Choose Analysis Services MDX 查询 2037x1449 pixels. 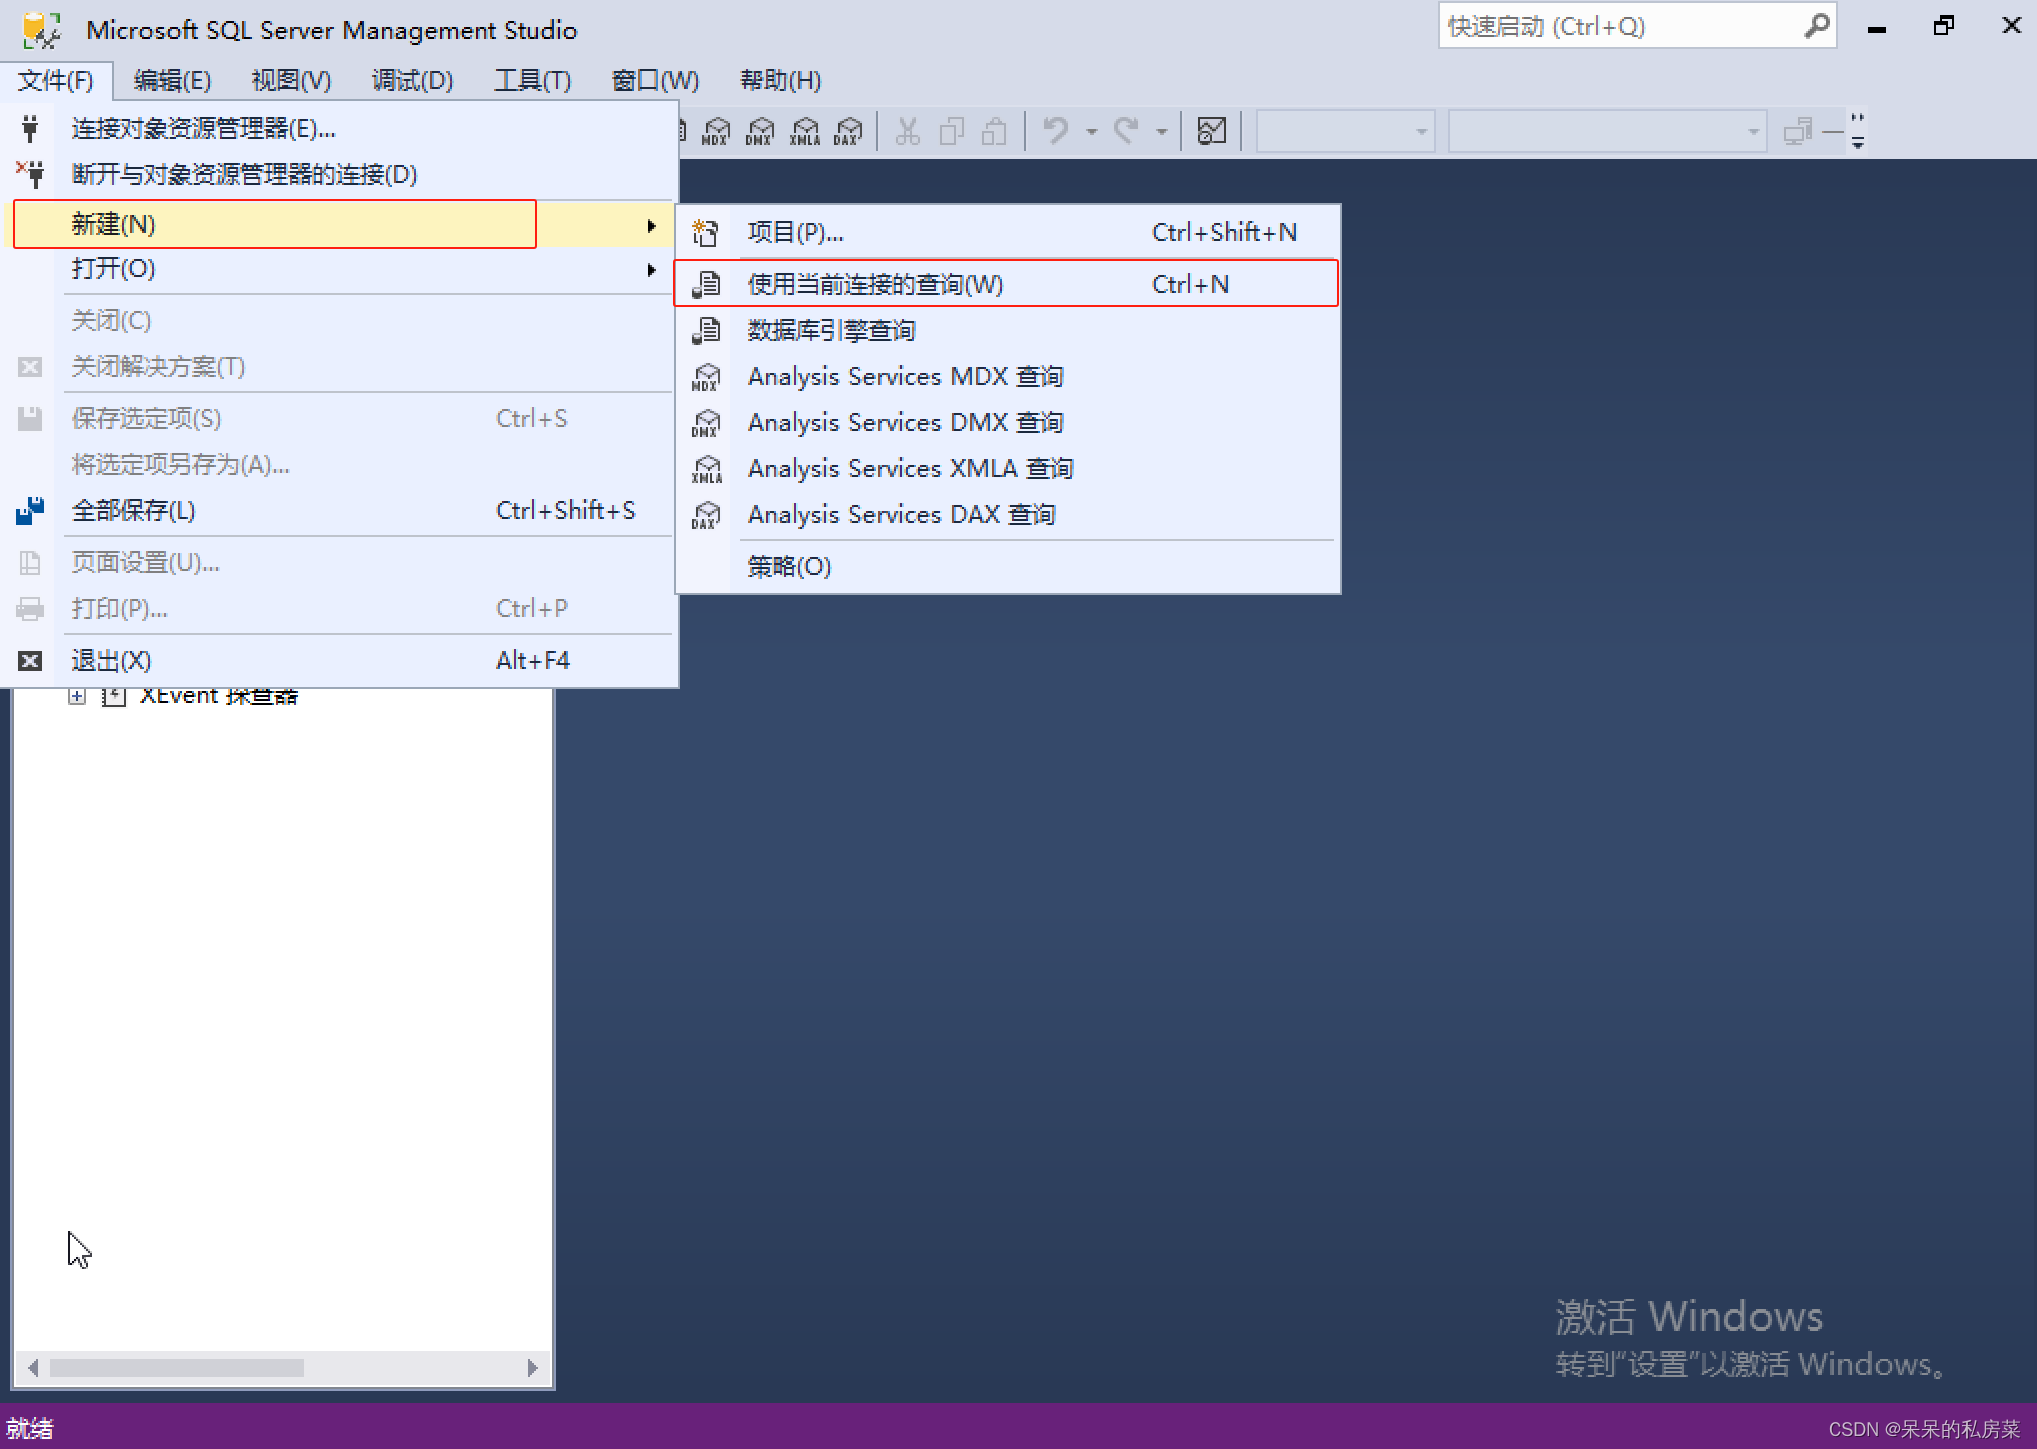pyautogui.click(x=1007, y=377)
